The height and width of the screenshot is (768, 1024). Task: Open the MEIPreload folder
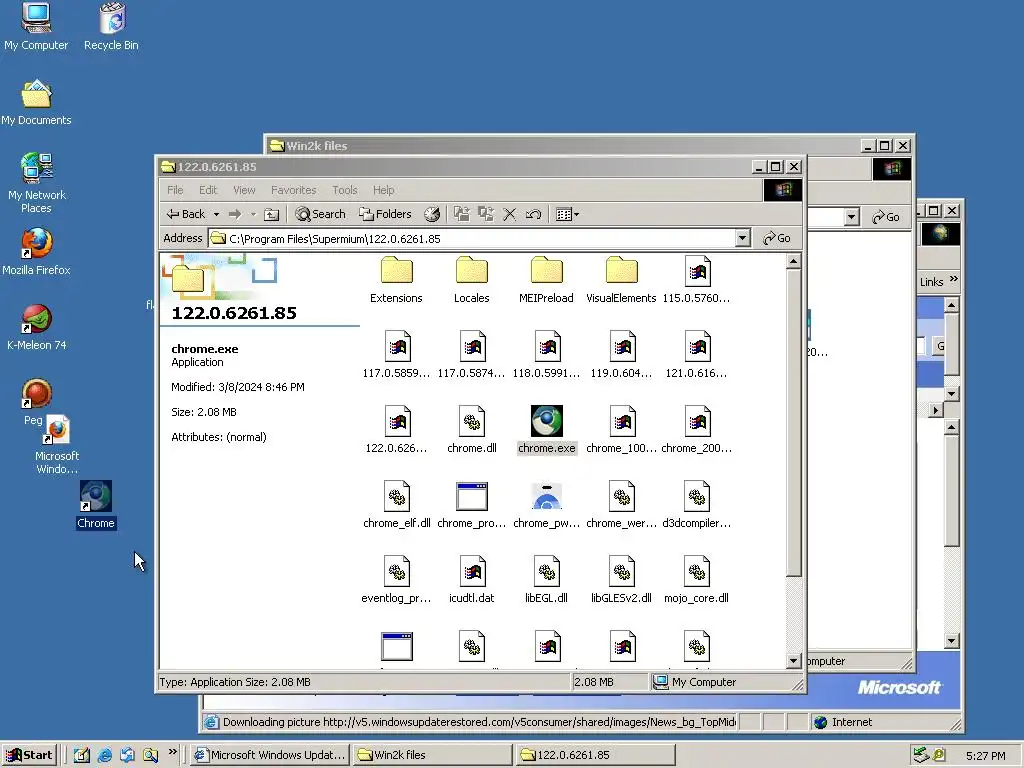point(547,280)
